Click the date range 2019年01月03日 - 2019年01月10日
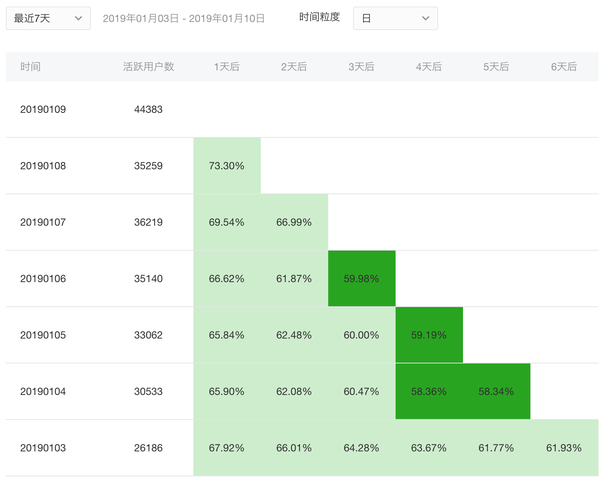This screenshot has width=600, height=477. point(184,18)
